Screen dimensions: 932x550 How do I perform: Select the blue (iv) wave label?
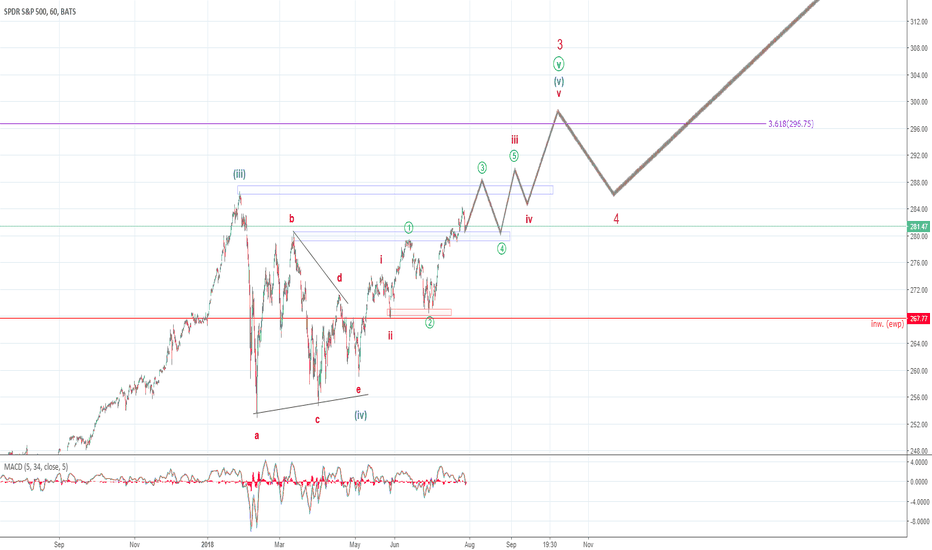coord(361,415)
